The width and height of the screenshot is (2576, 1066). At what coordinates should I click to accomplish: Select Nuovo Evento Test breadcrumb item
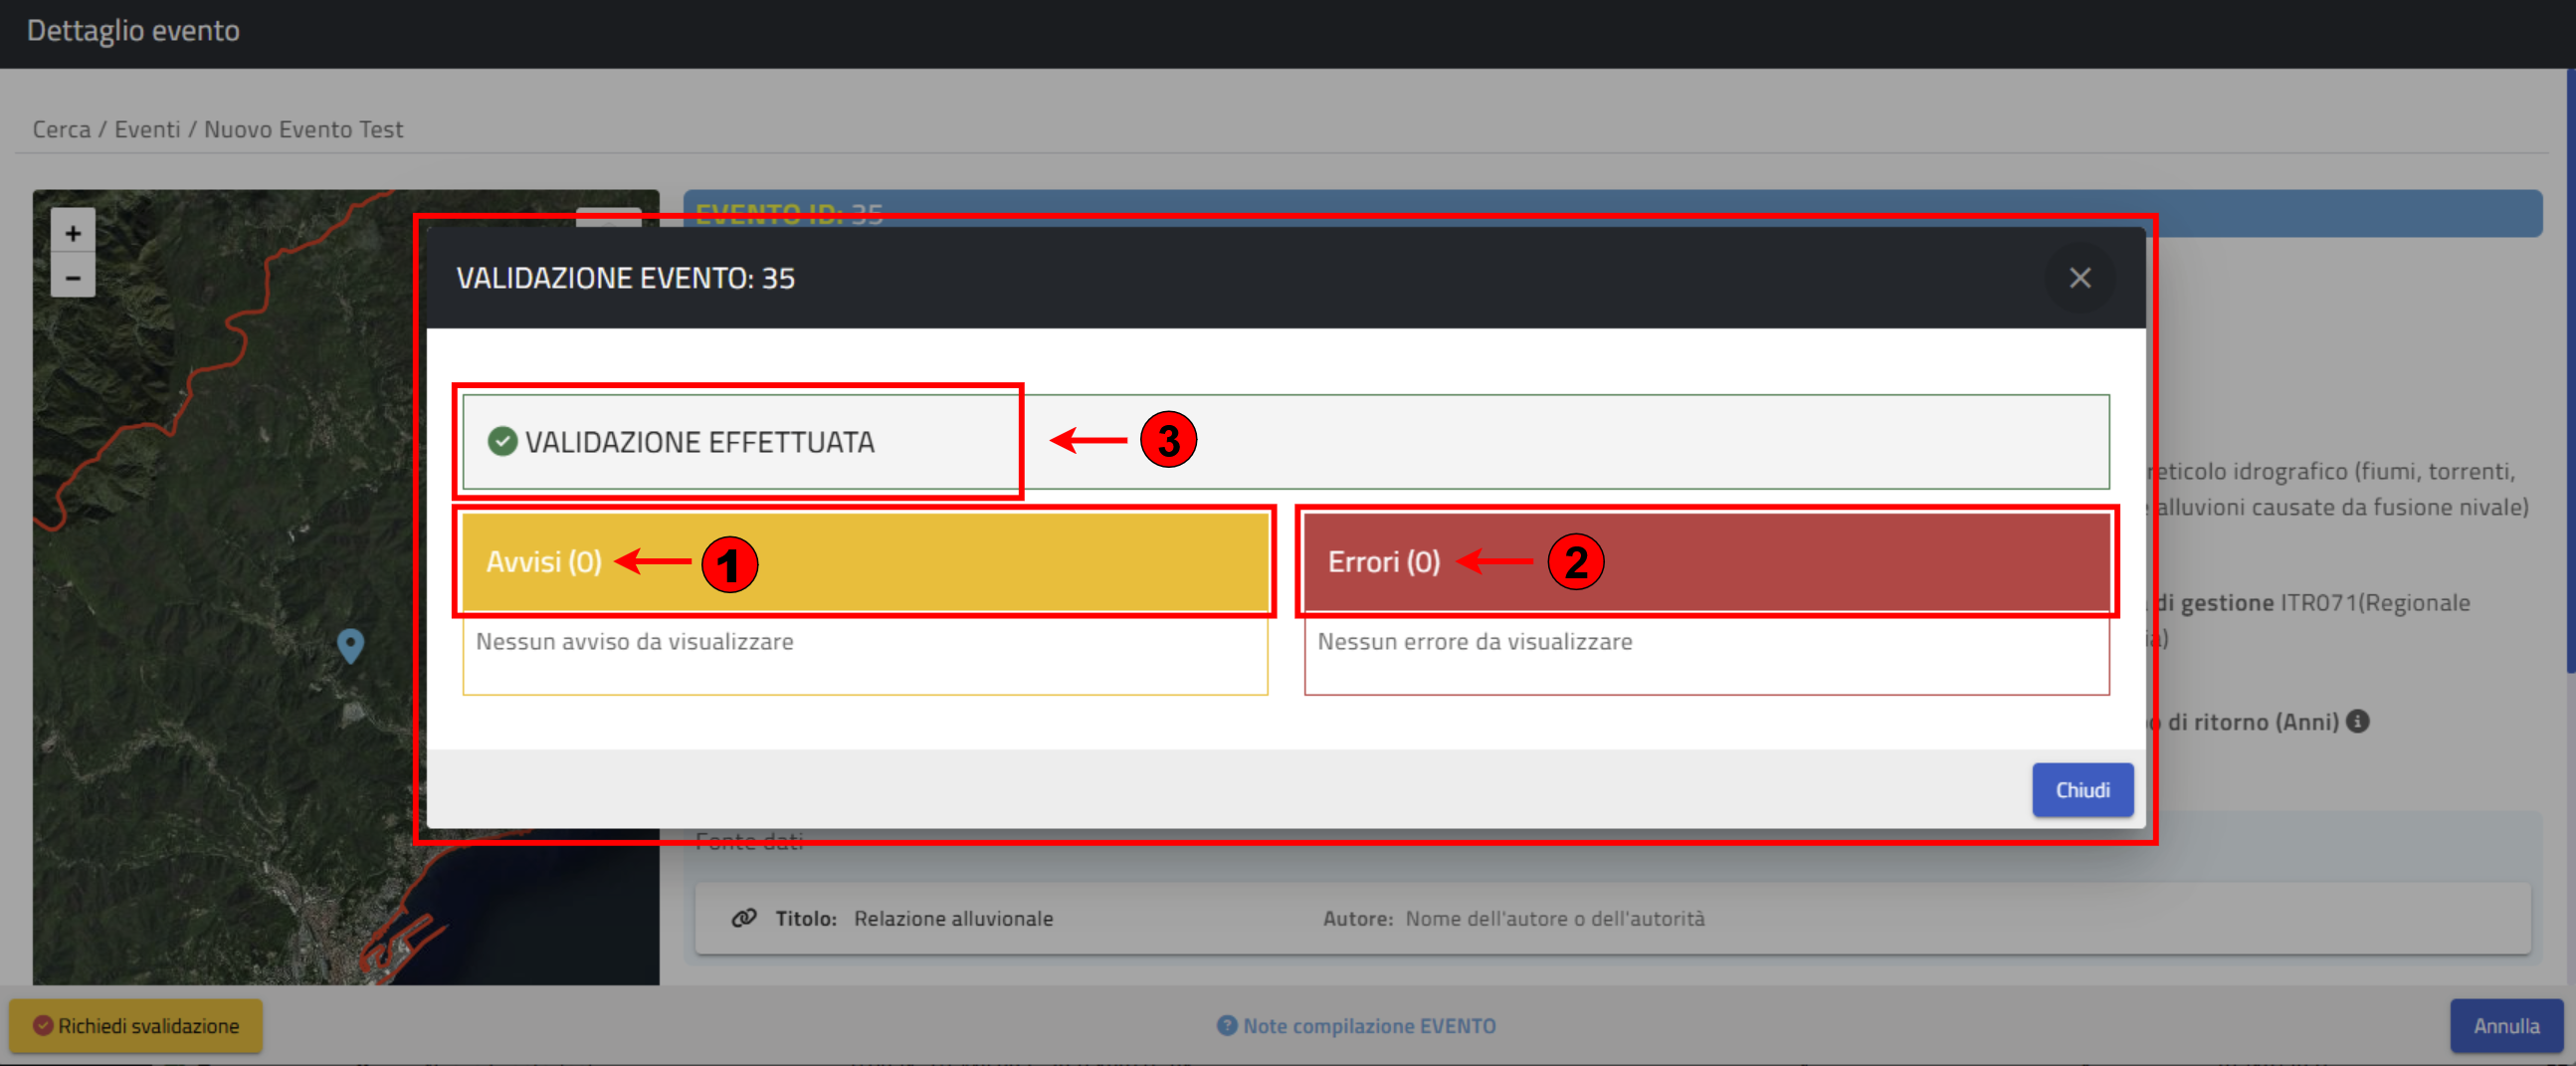pos(303,129)
